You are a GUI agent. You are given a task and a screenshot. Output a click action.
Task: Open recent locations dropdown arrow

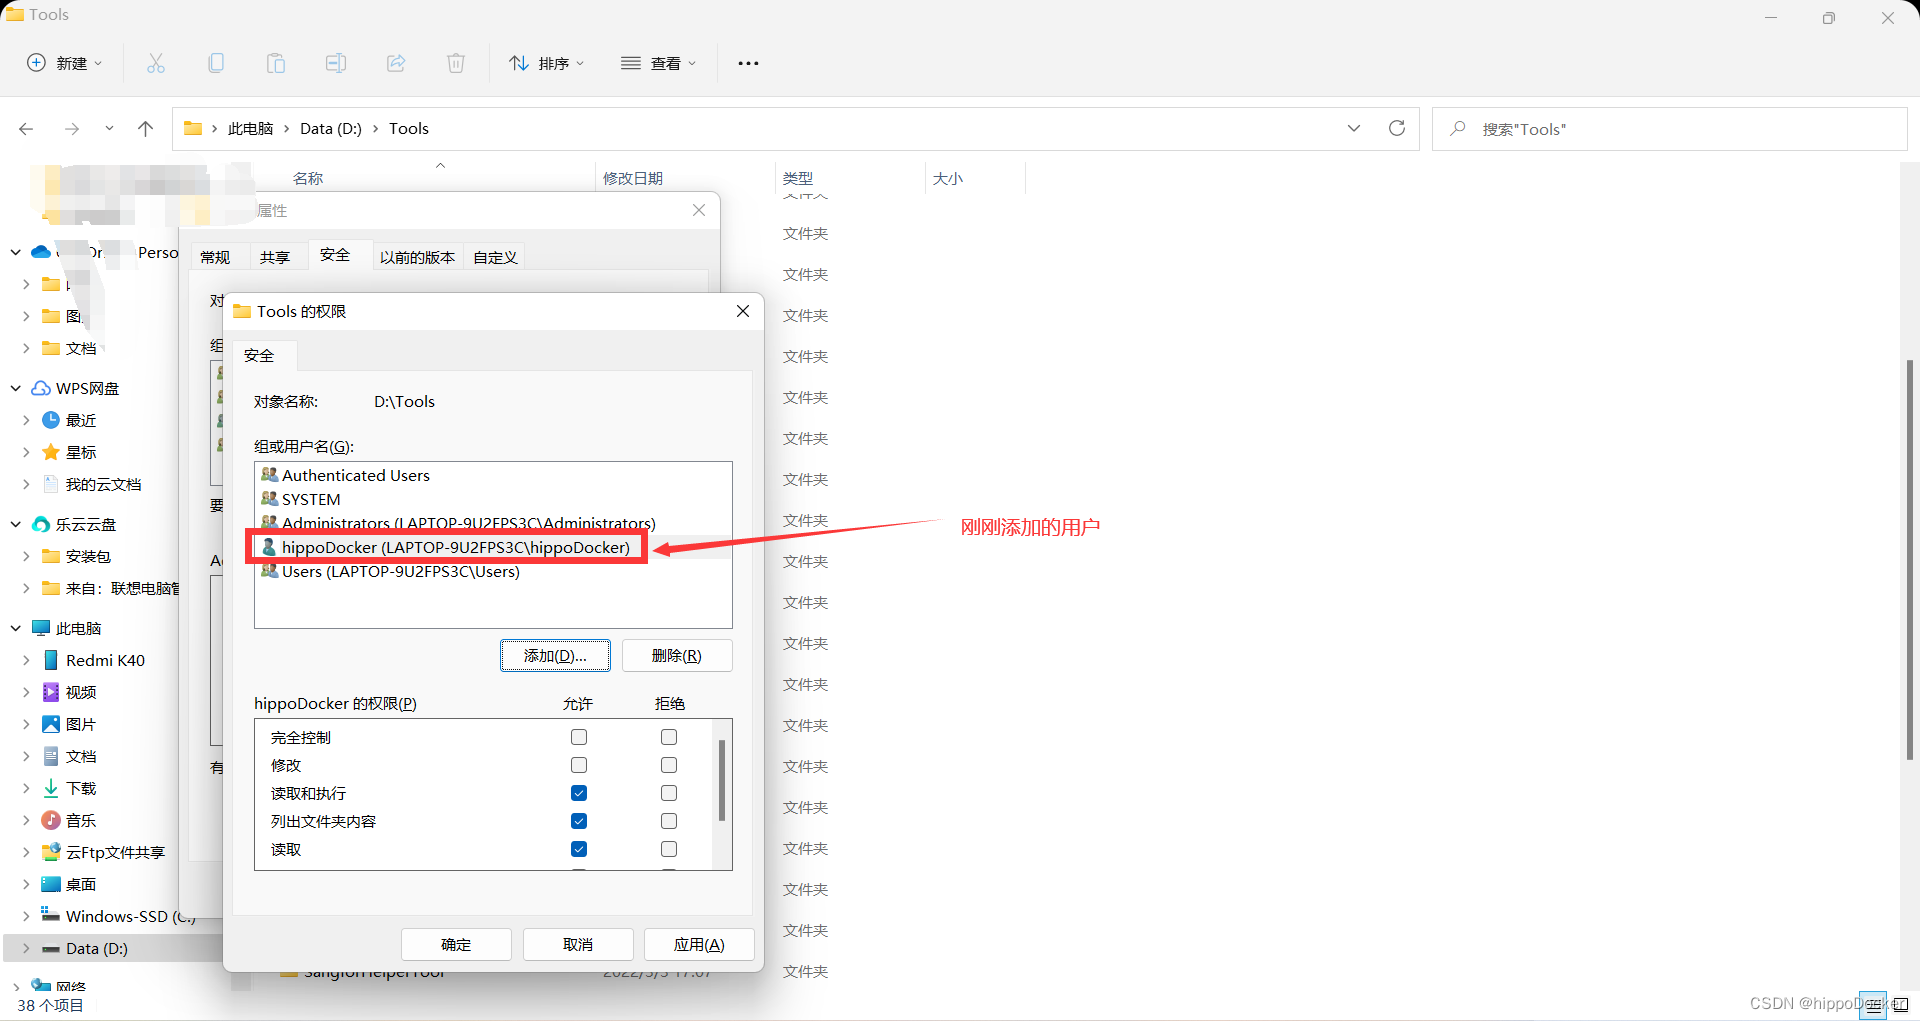click(x=109, y=129)
